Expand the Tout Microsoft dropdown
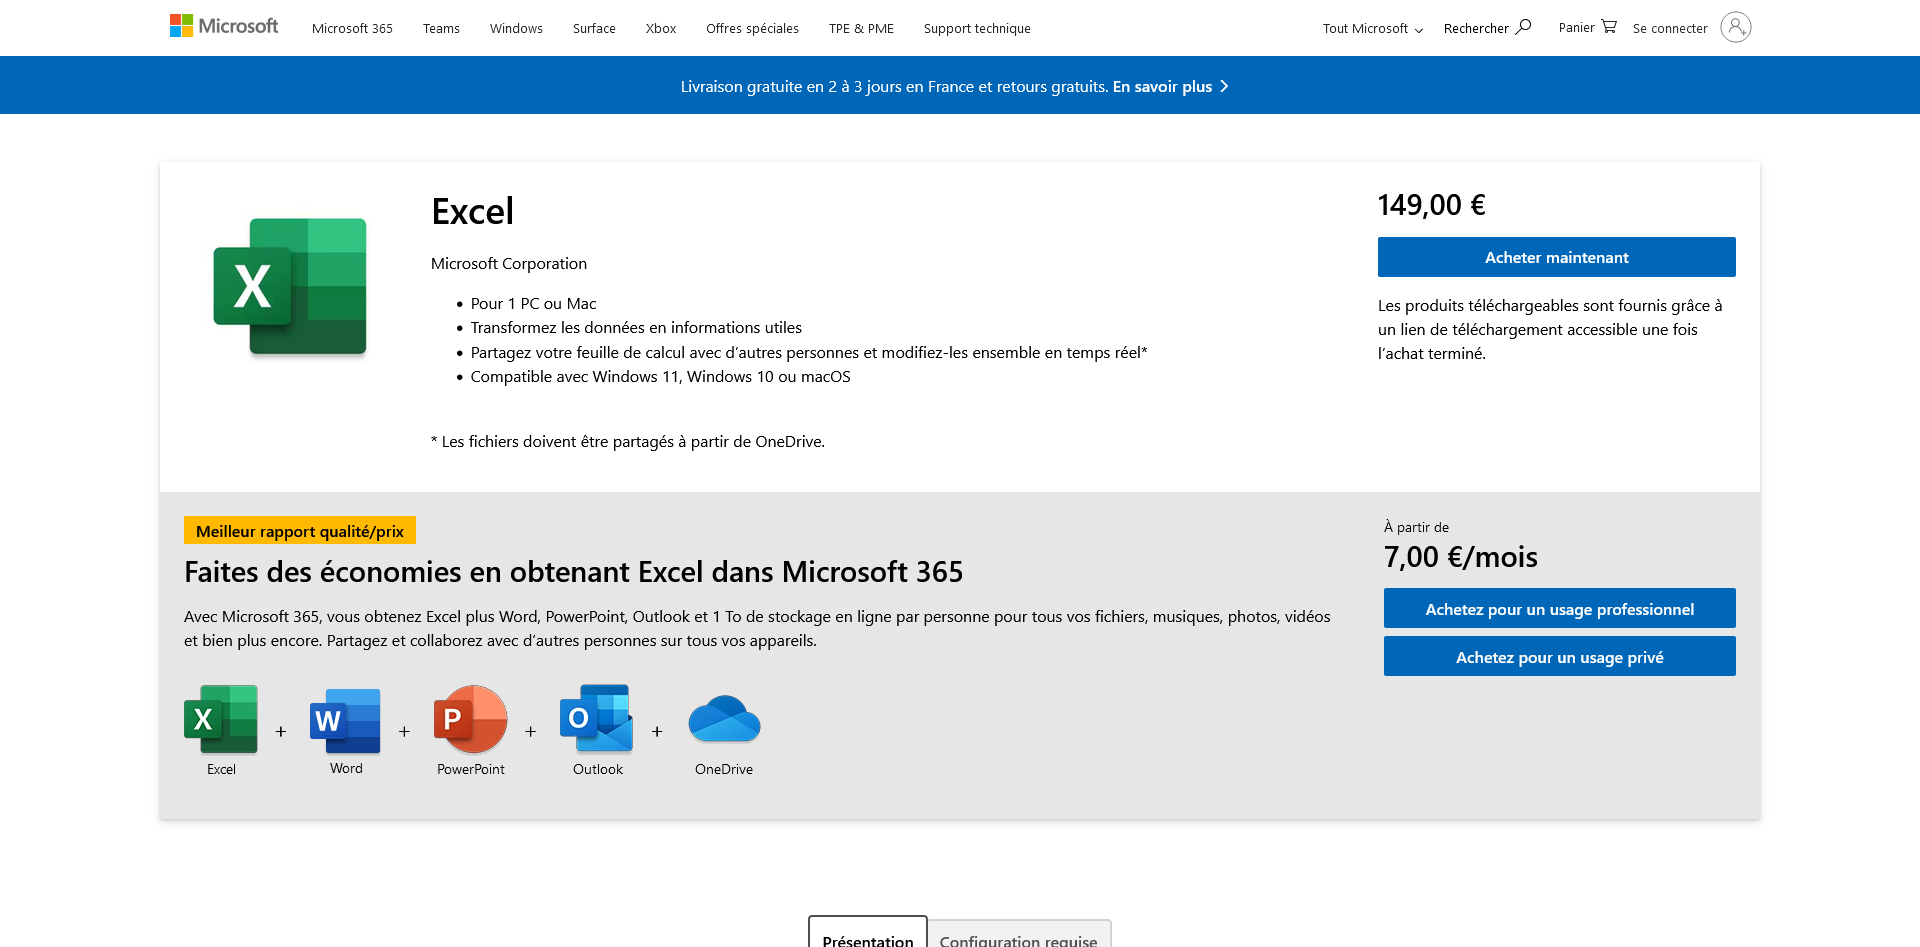 coord(1372,28)
